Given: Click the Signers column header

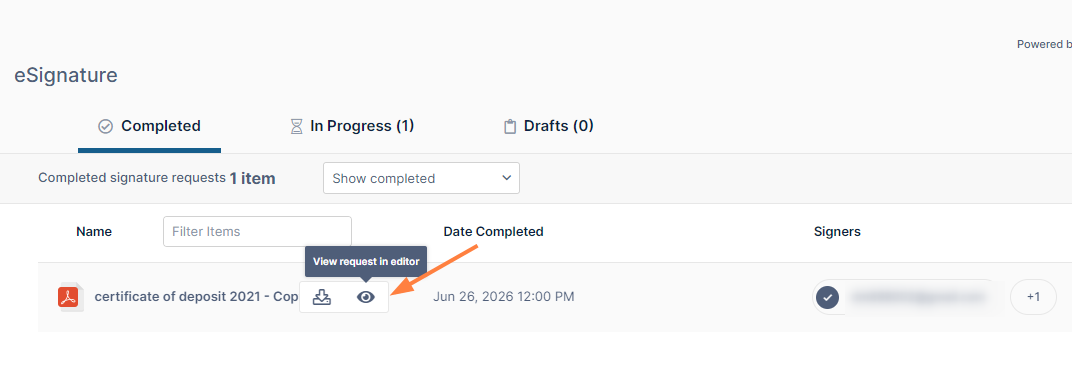Looking at the screenshot, I should tap(837, 232).
